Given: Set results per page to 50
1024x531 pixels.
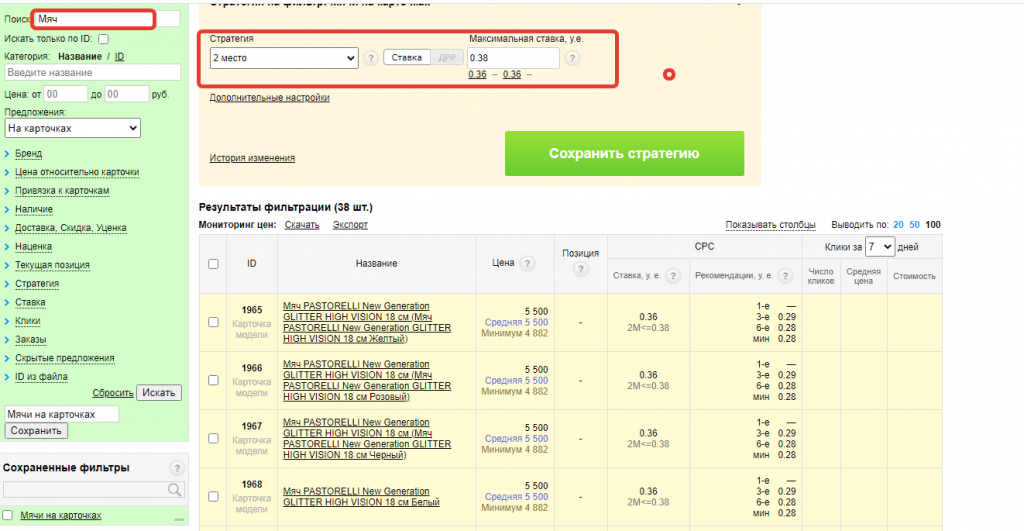Looking at the screenshot, I should 915,225.
